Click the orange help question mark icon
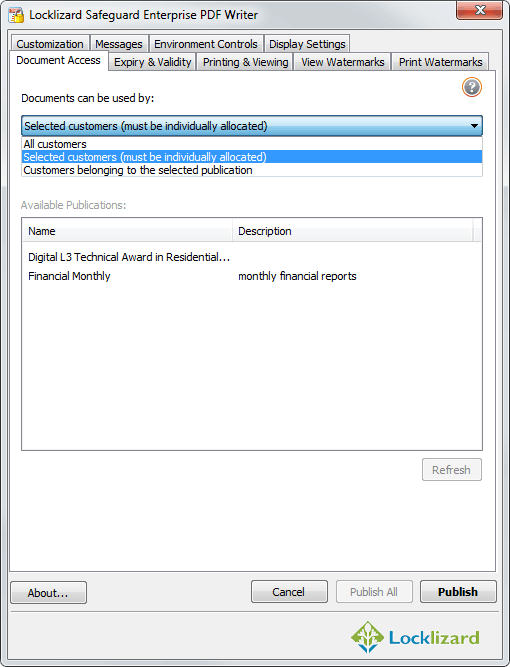The height and width of the screenshot is (667, 510). [472, 87]
